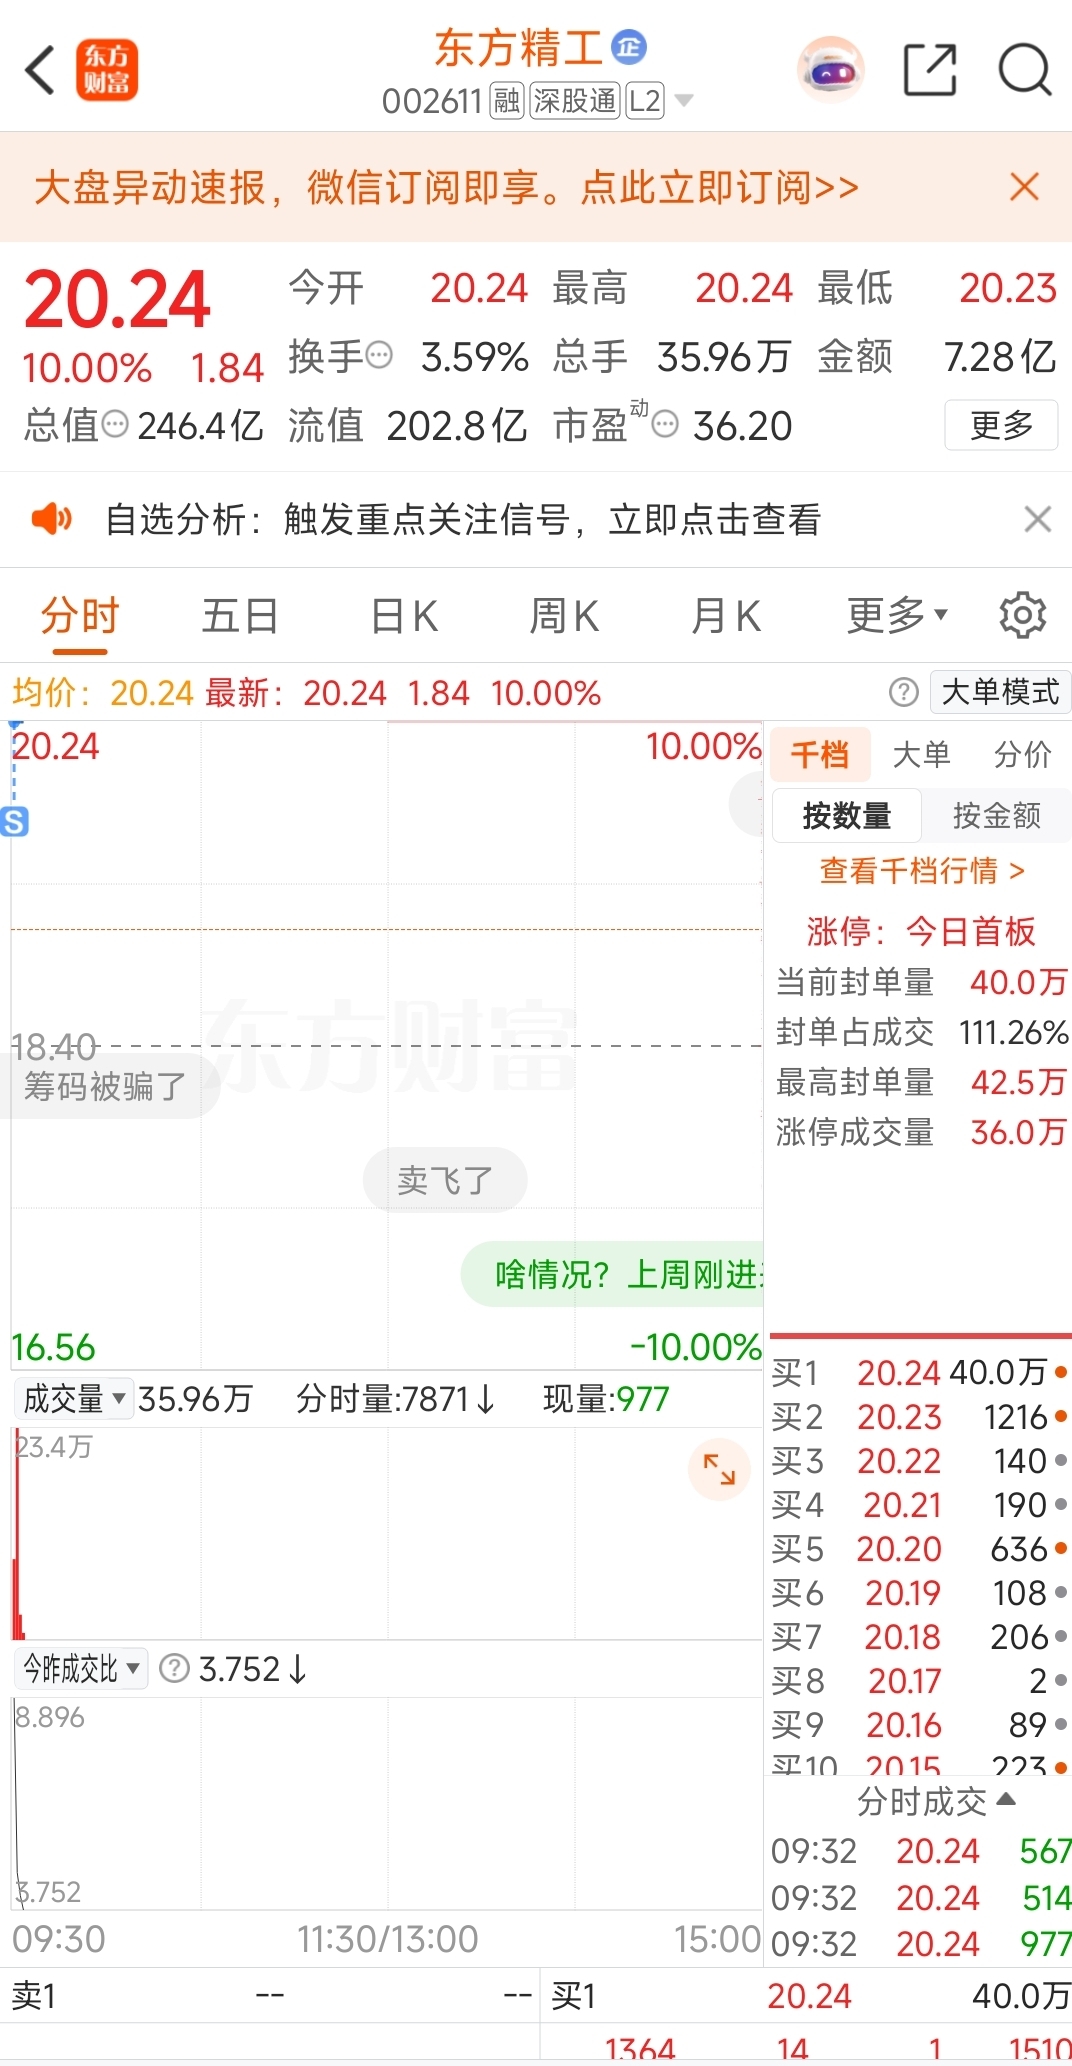The image size is (1072, 2066).
Task: Switch to the 周K chart tab
Action: pos(564,616)
